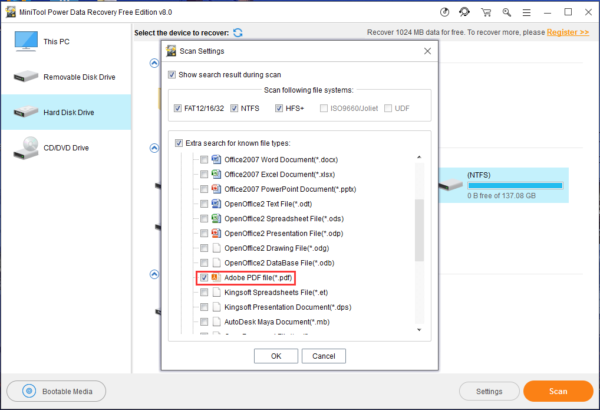
Task: Click the refresh device list icon
Action: 238,33
